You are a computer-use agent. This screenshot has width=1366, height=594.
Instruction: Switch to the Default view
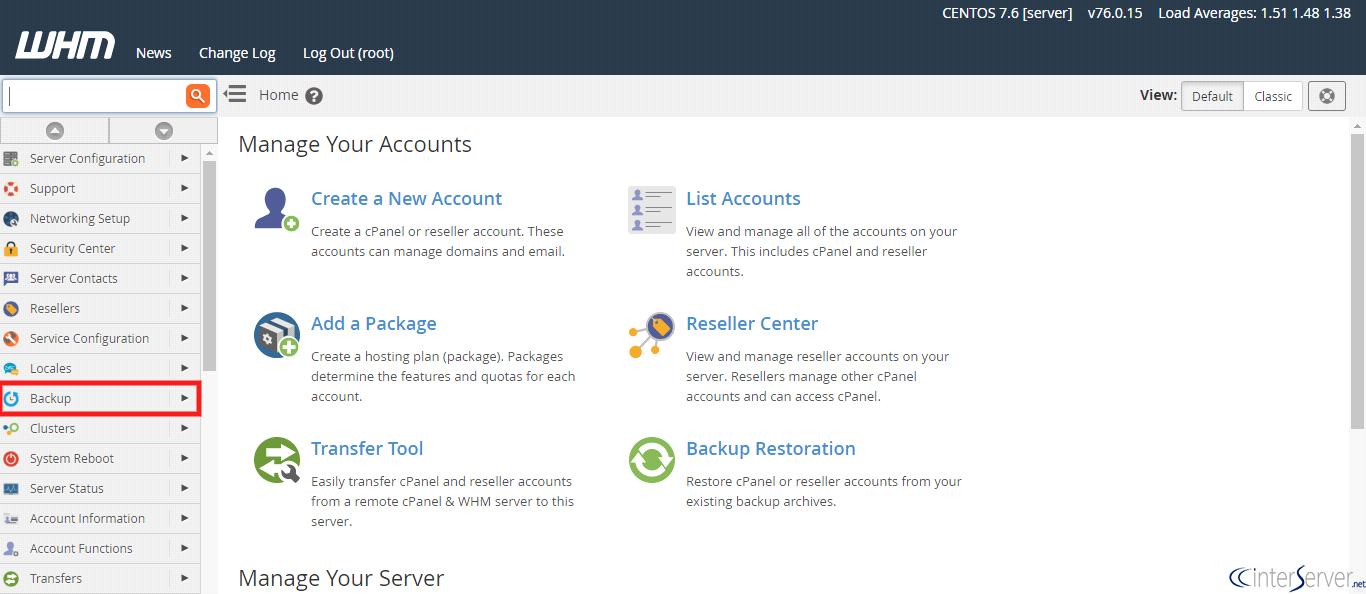pos(1212,96)
